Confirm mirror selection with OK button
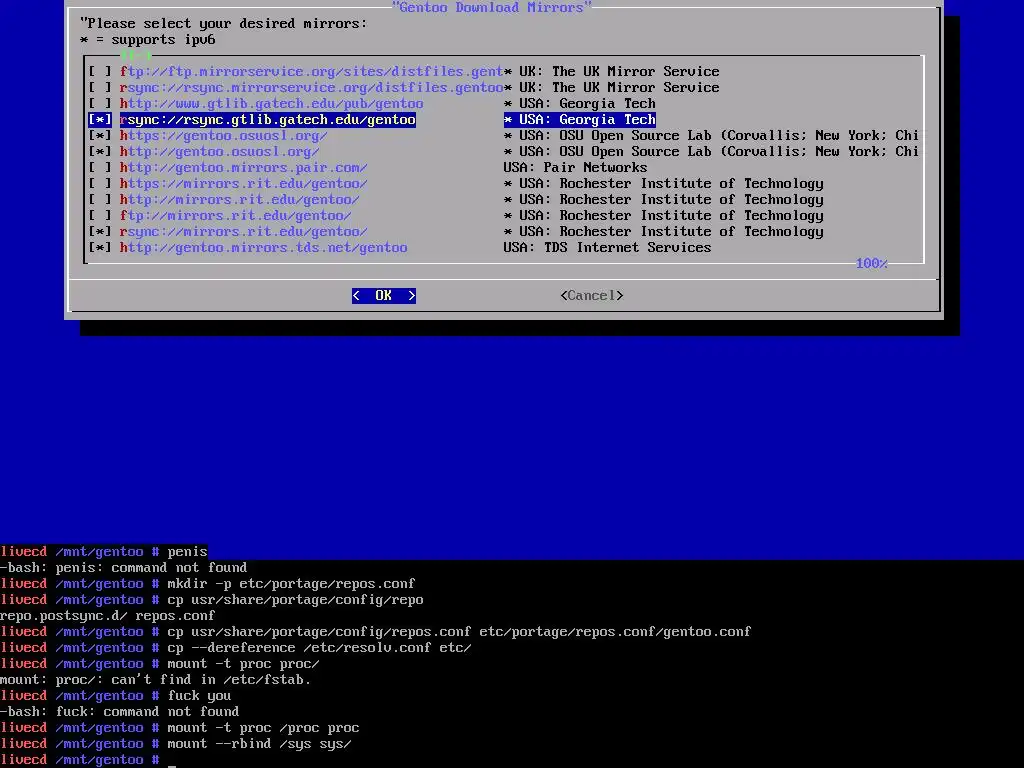Image resolution: width=1024 pixels, height=768 pixels. [x=384, y=296]
